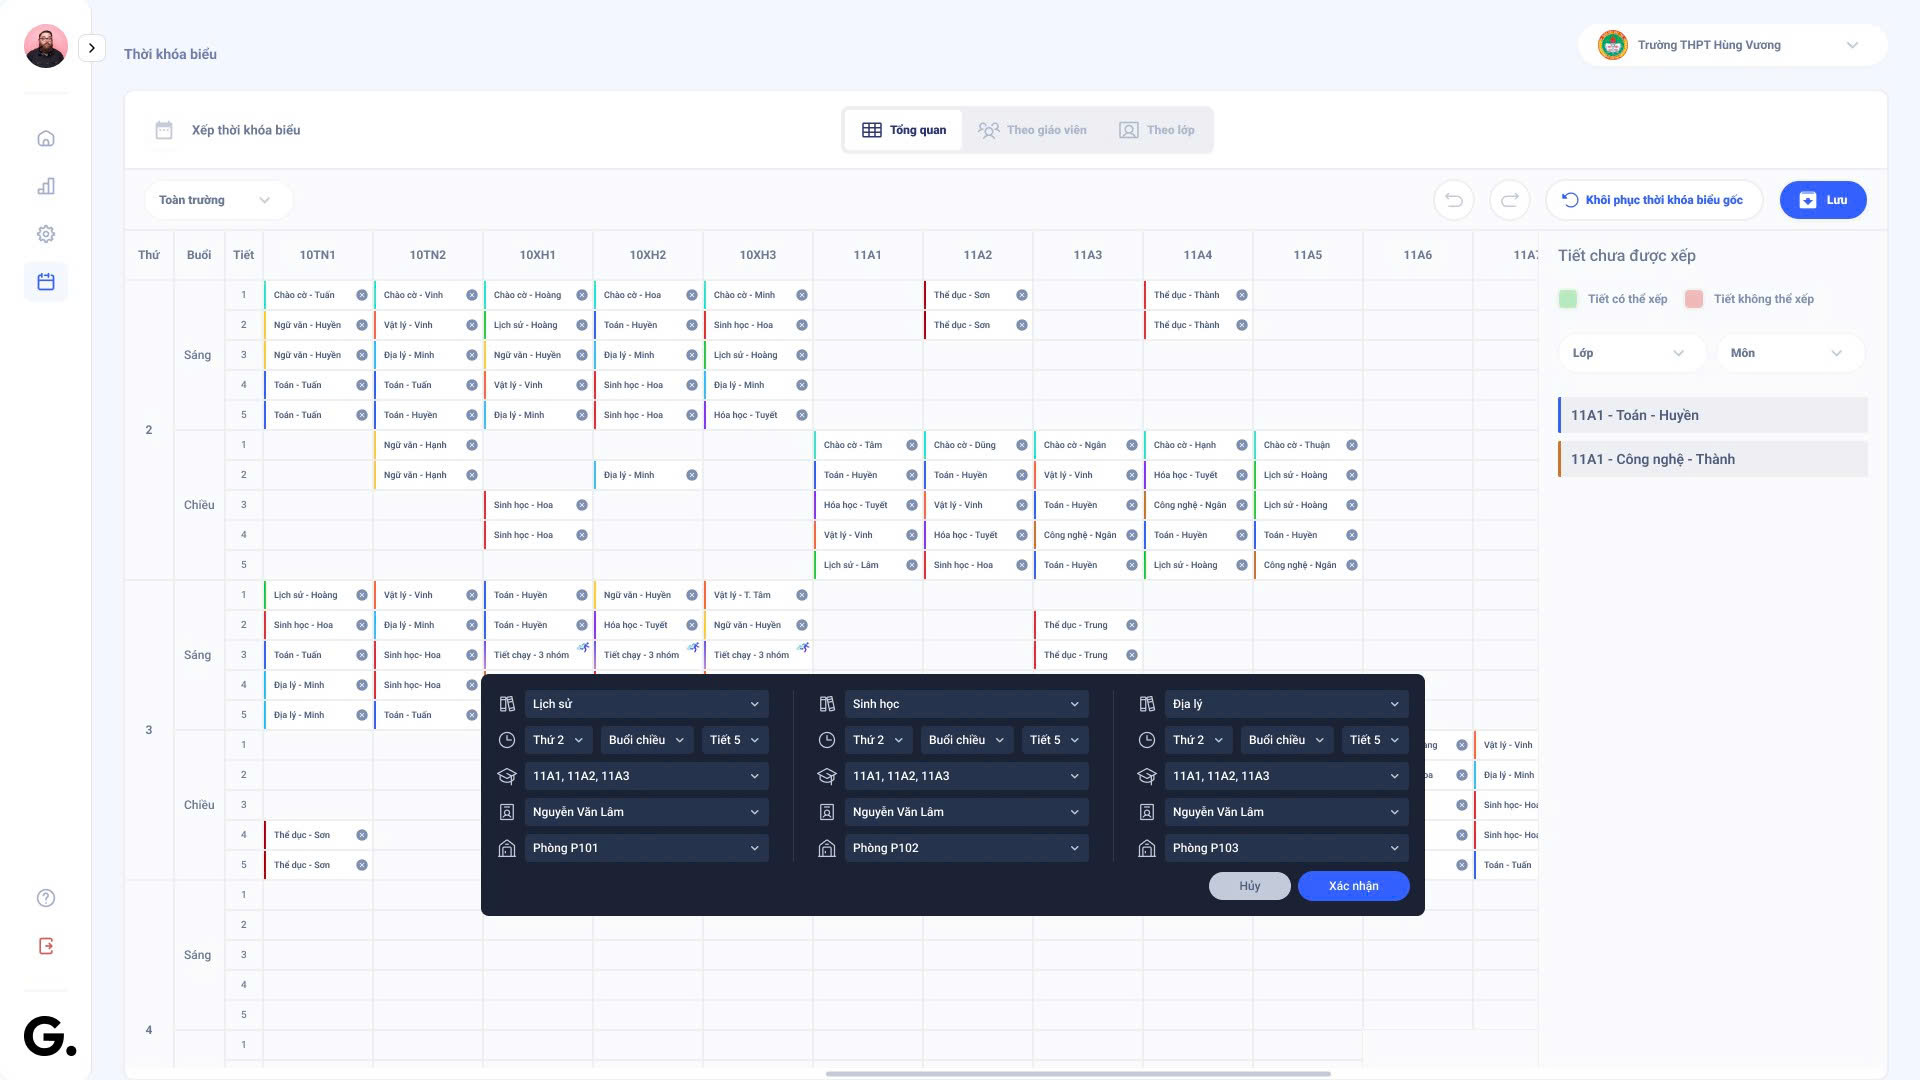The width and height of the screenshot is (1920, 1080).
Task: Open the home icon in sidebar
Action: point(46,139)
